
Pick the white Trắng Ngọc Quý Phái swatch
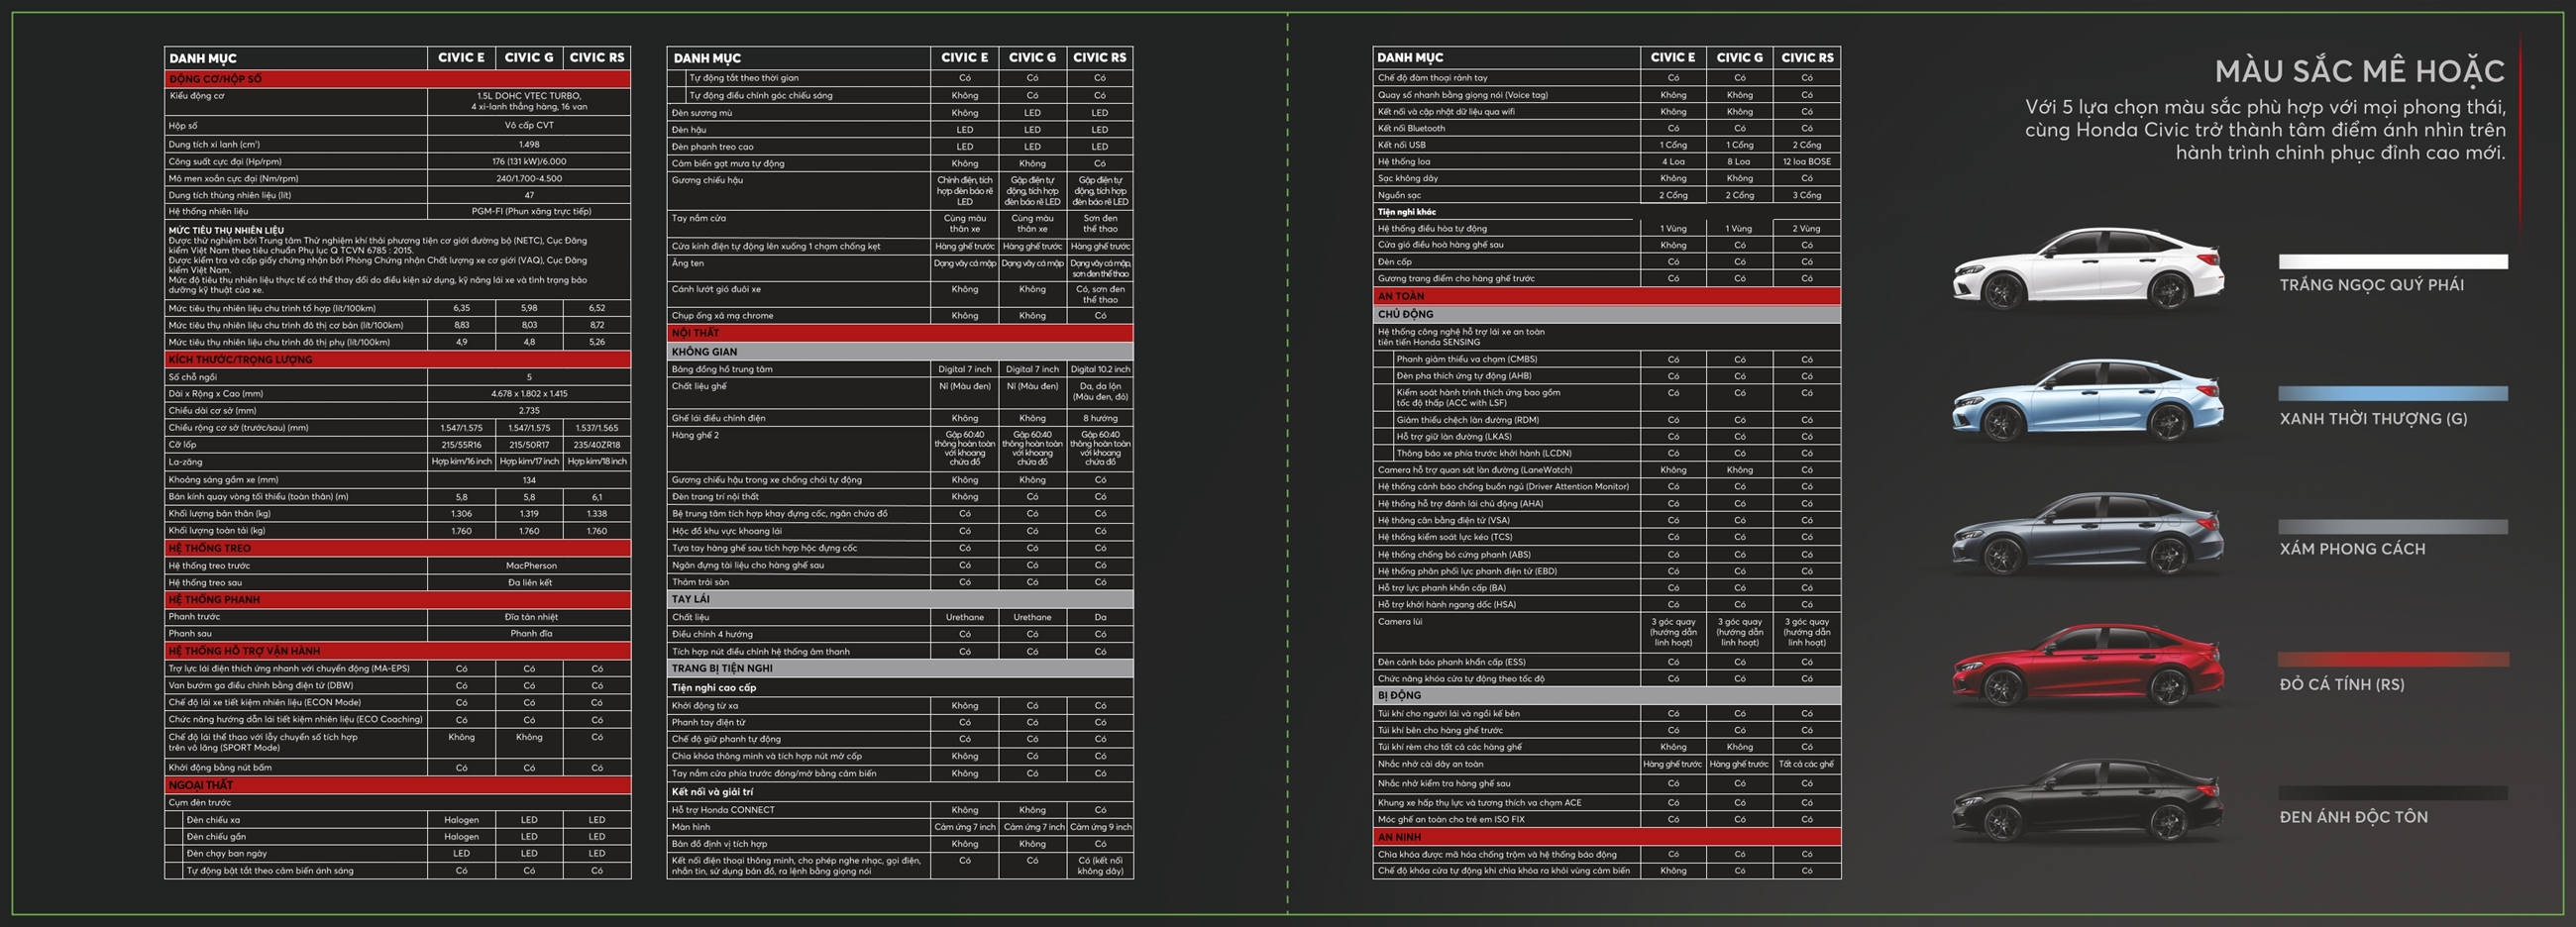click(2392, 261)
